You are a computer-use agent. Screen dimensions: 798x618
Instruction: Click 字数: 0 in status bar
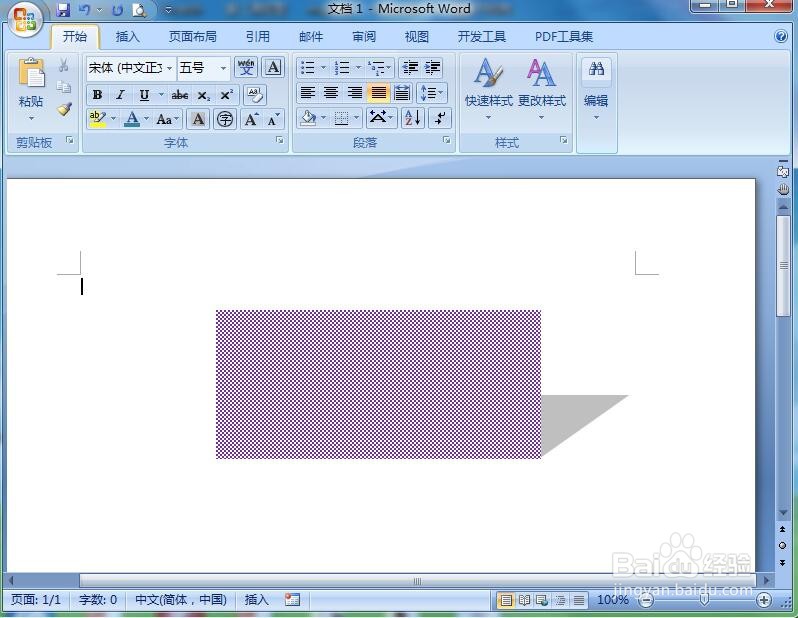tap(98, 600)
